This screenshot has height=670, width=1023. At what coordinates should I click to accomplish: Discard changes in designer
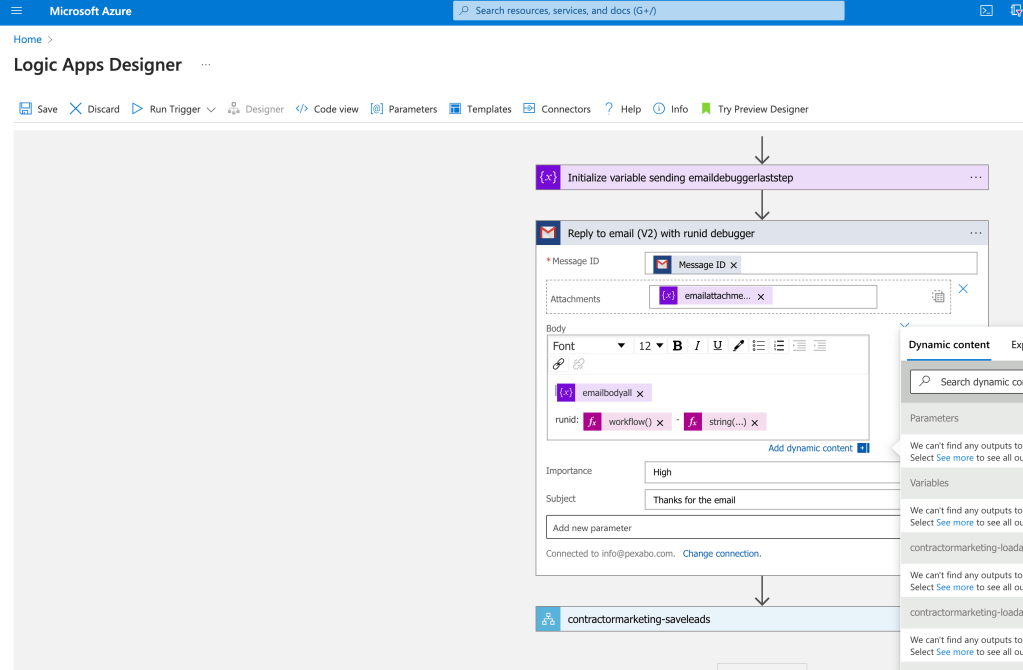tap(95, 109)
